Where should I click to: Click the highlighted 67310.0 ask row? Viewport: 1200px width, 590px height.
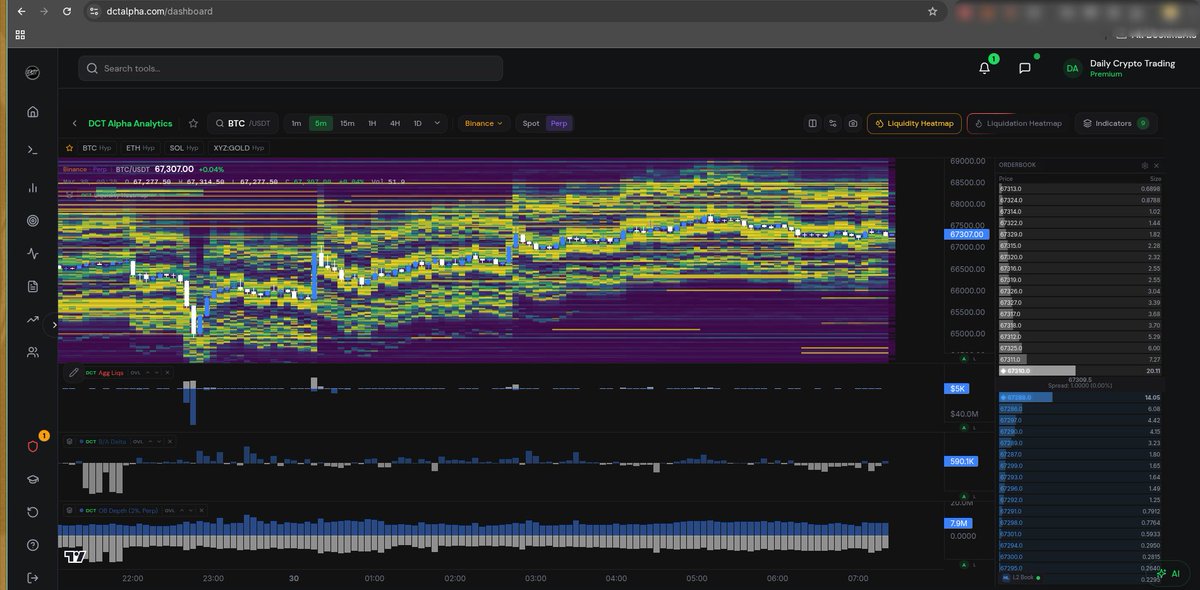pos(1081,370)
